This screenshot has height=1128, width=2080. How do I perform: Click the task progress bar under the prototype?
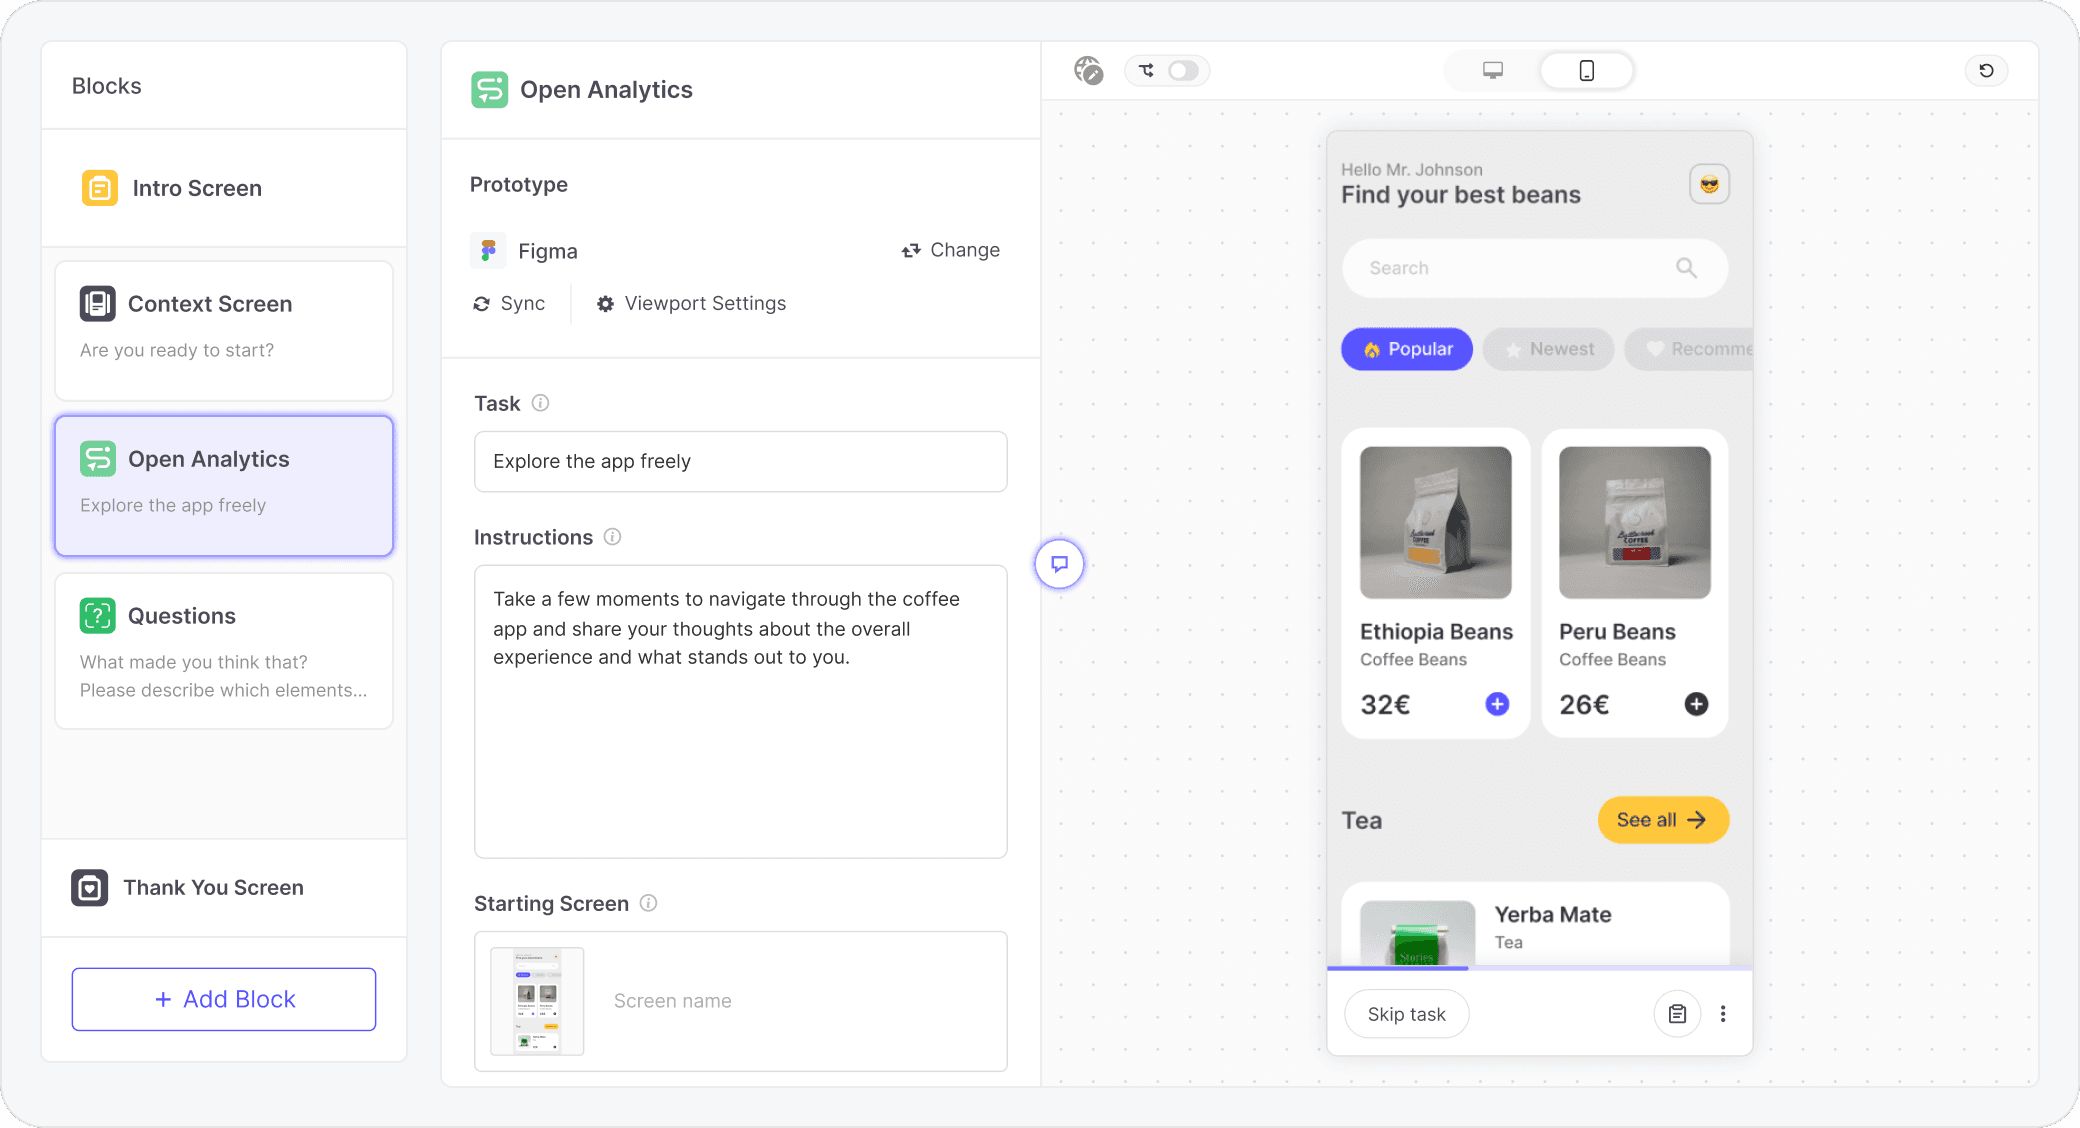click(1539, 967)
